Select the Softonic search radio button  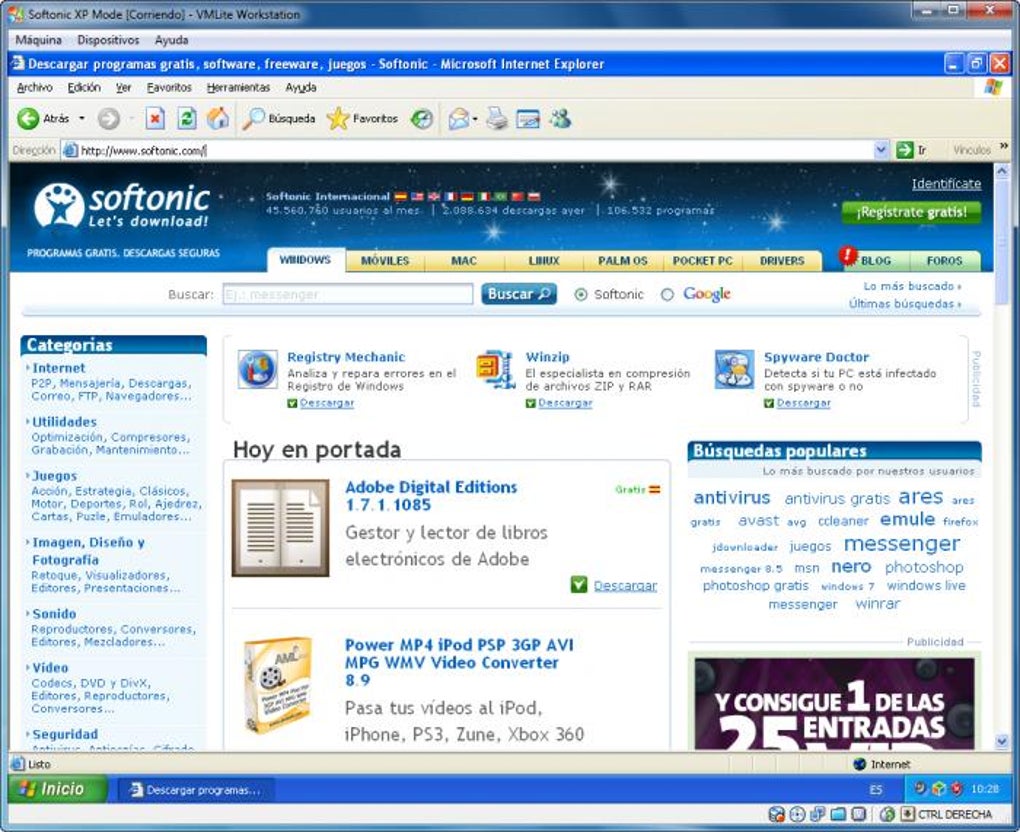pyautogui.click(x=581, y=295)
